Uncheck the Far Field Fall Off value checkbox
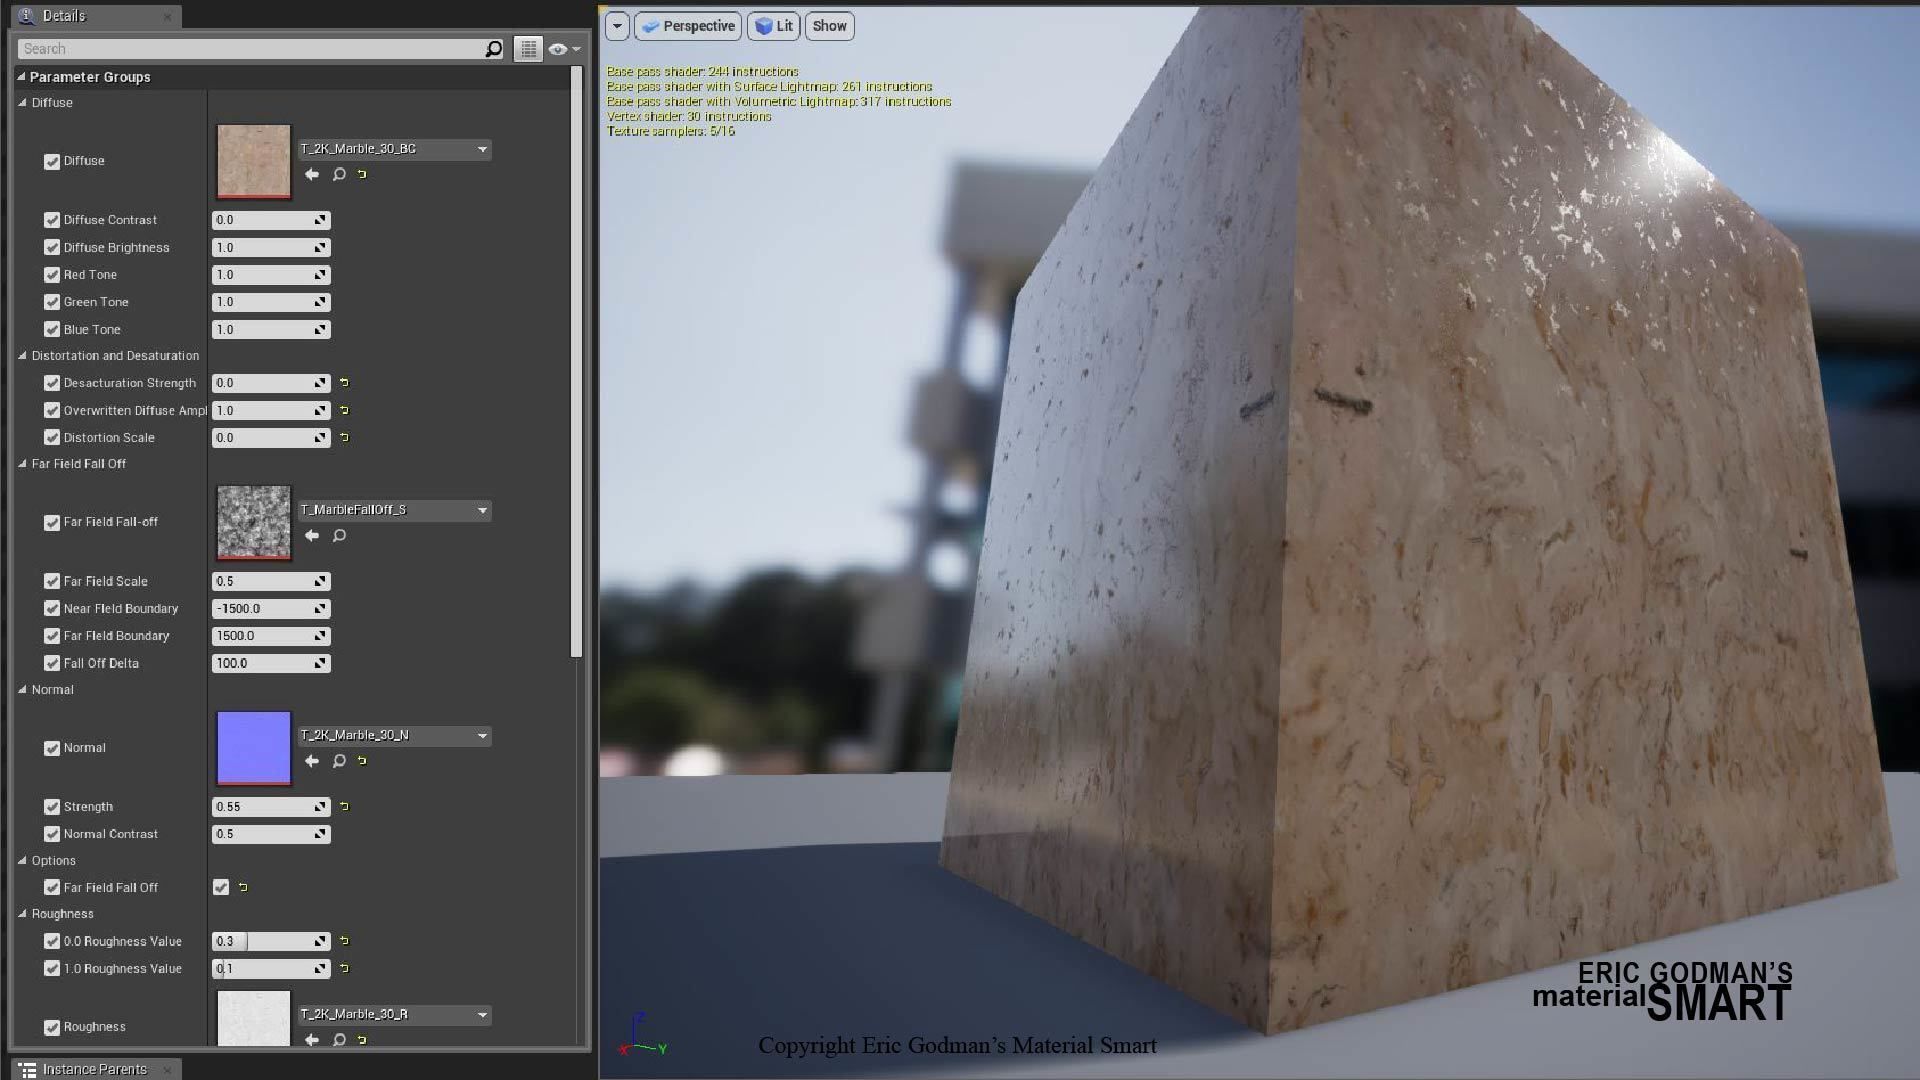1920x1080 pixels. 221,887
